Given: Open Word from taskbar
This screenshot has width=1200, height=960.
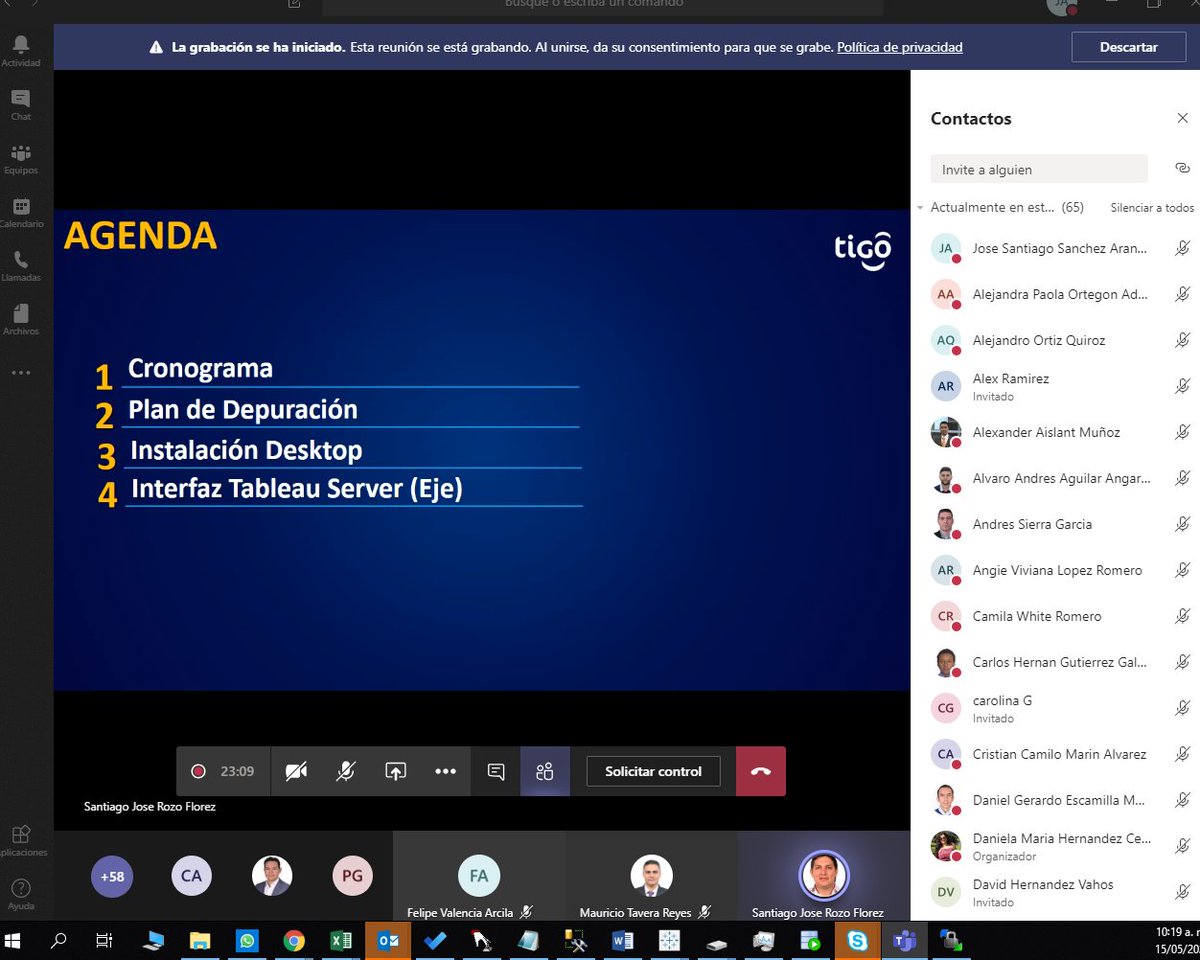Looking at the screenshot, I should [622, 940].
